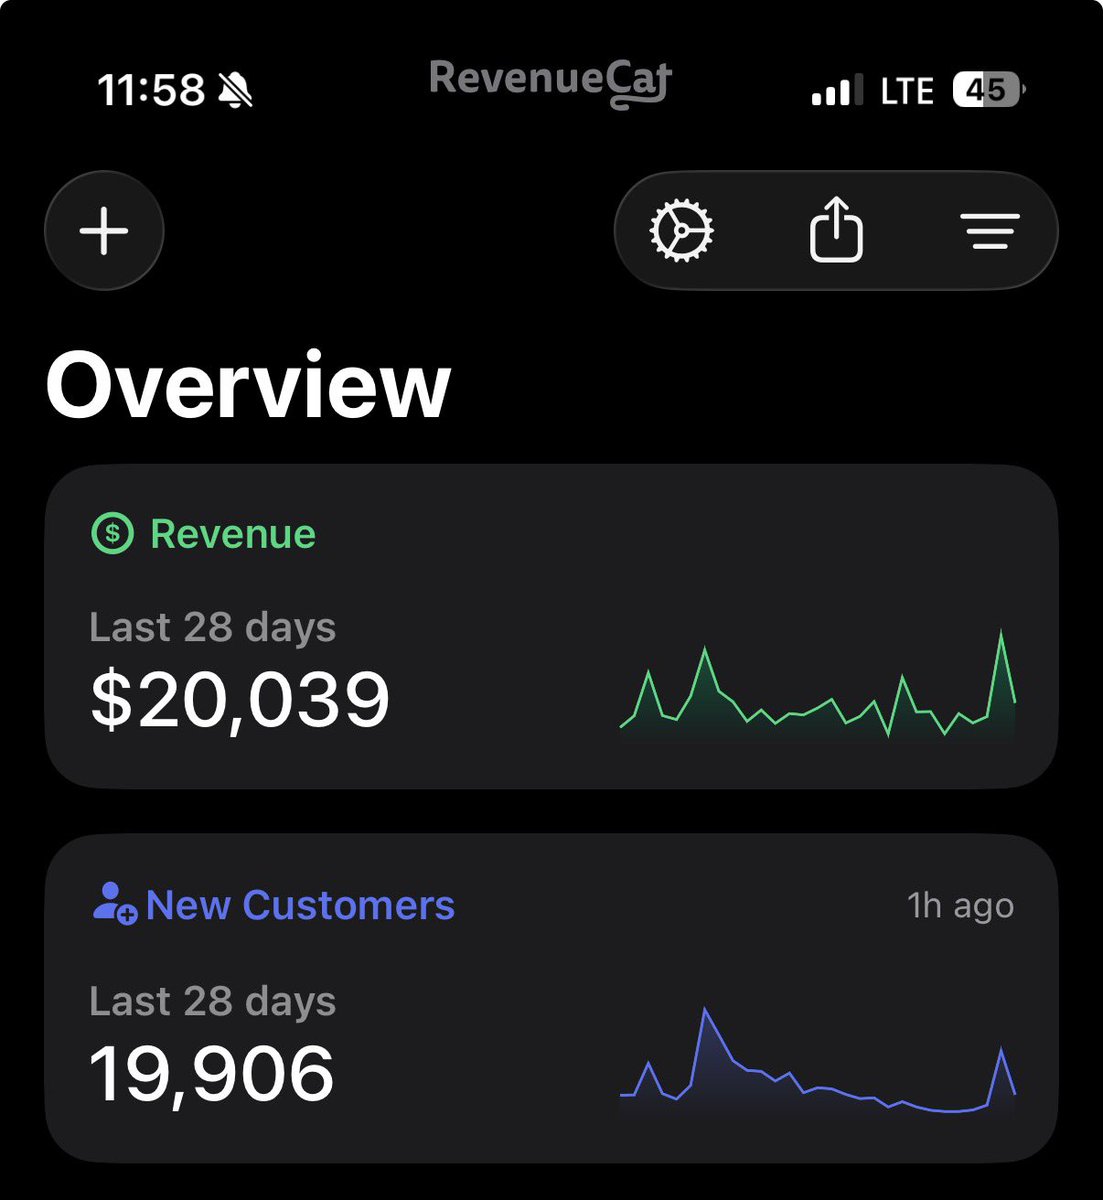Viewport: 1103px width, 1200px height.
Task: Select the $20,039 revenue value
Action: click(240, 700)
